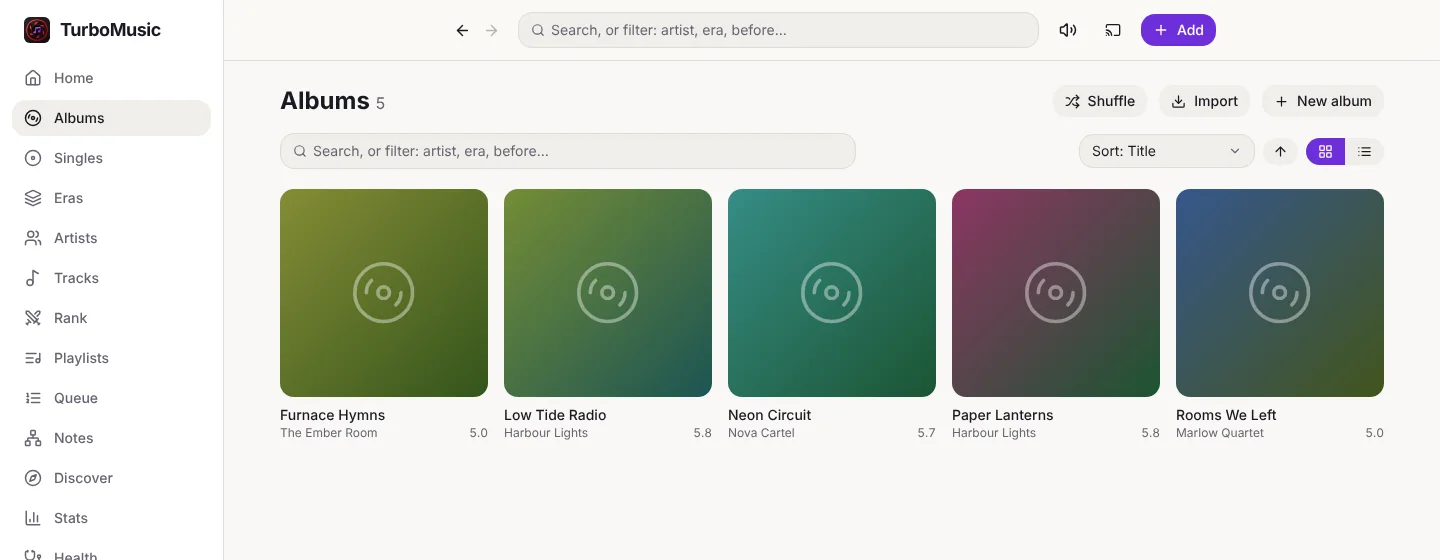Image resolution: width=1440 pixels, height=560 pixels.
Task: Click the 5.0 rating of Furnace Hymns
Action: 478,433
